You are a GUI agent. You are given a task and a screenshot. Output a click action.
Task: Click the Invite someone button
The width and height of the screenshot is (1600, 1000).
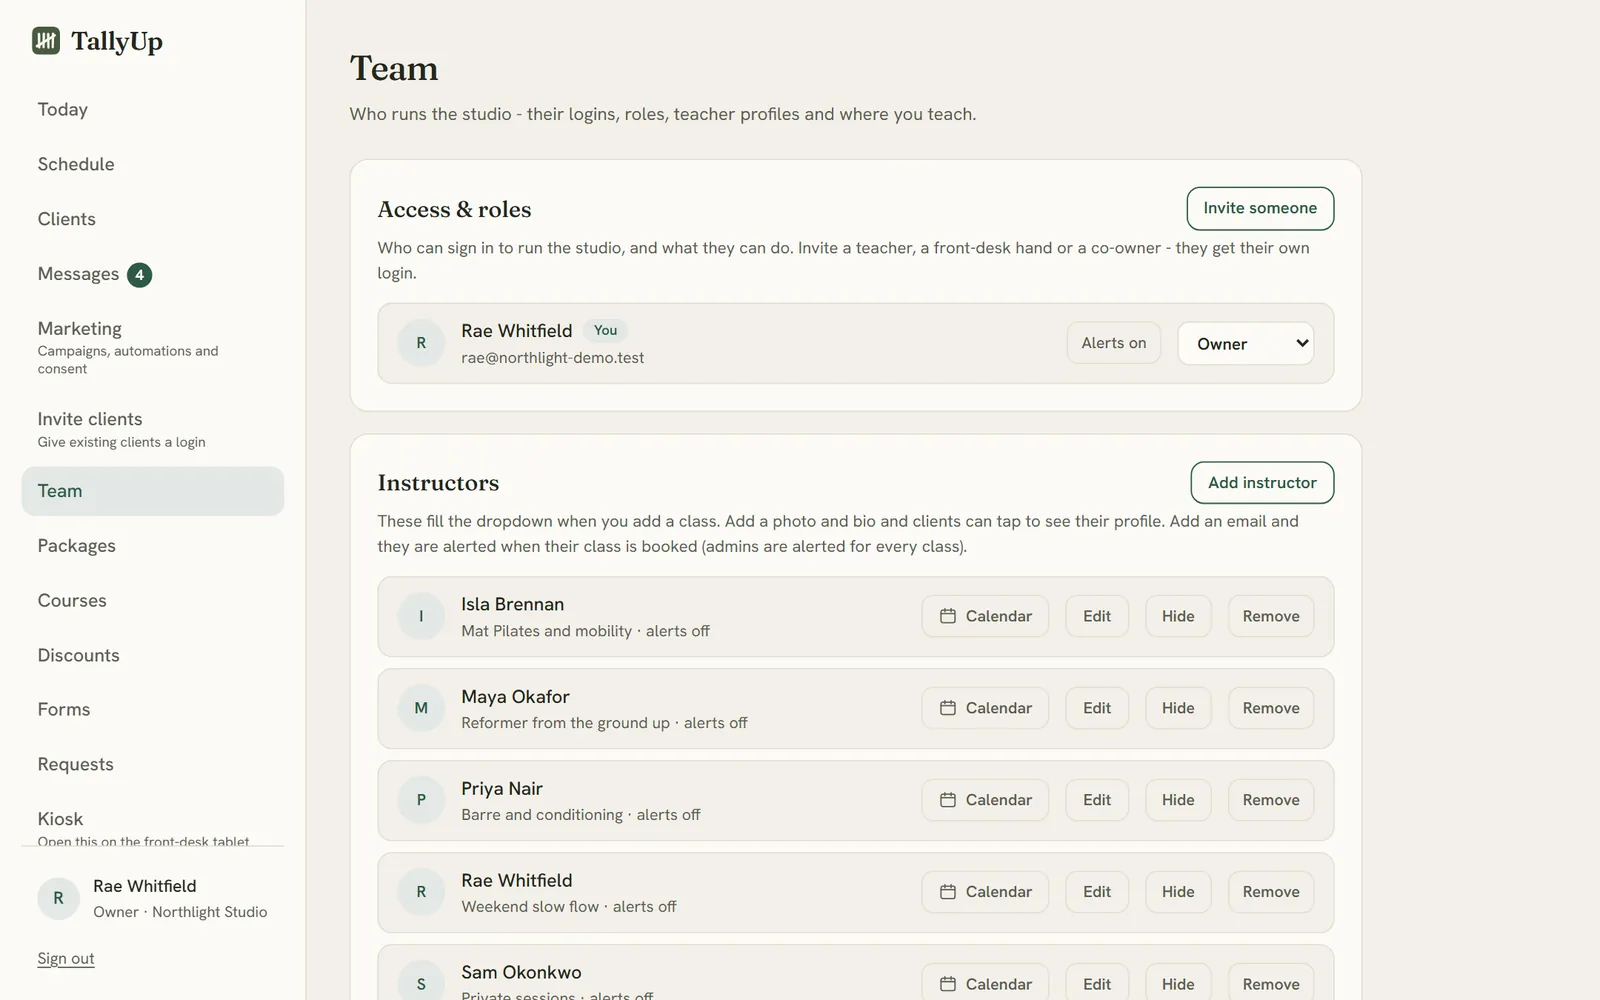coord(1260,208)
